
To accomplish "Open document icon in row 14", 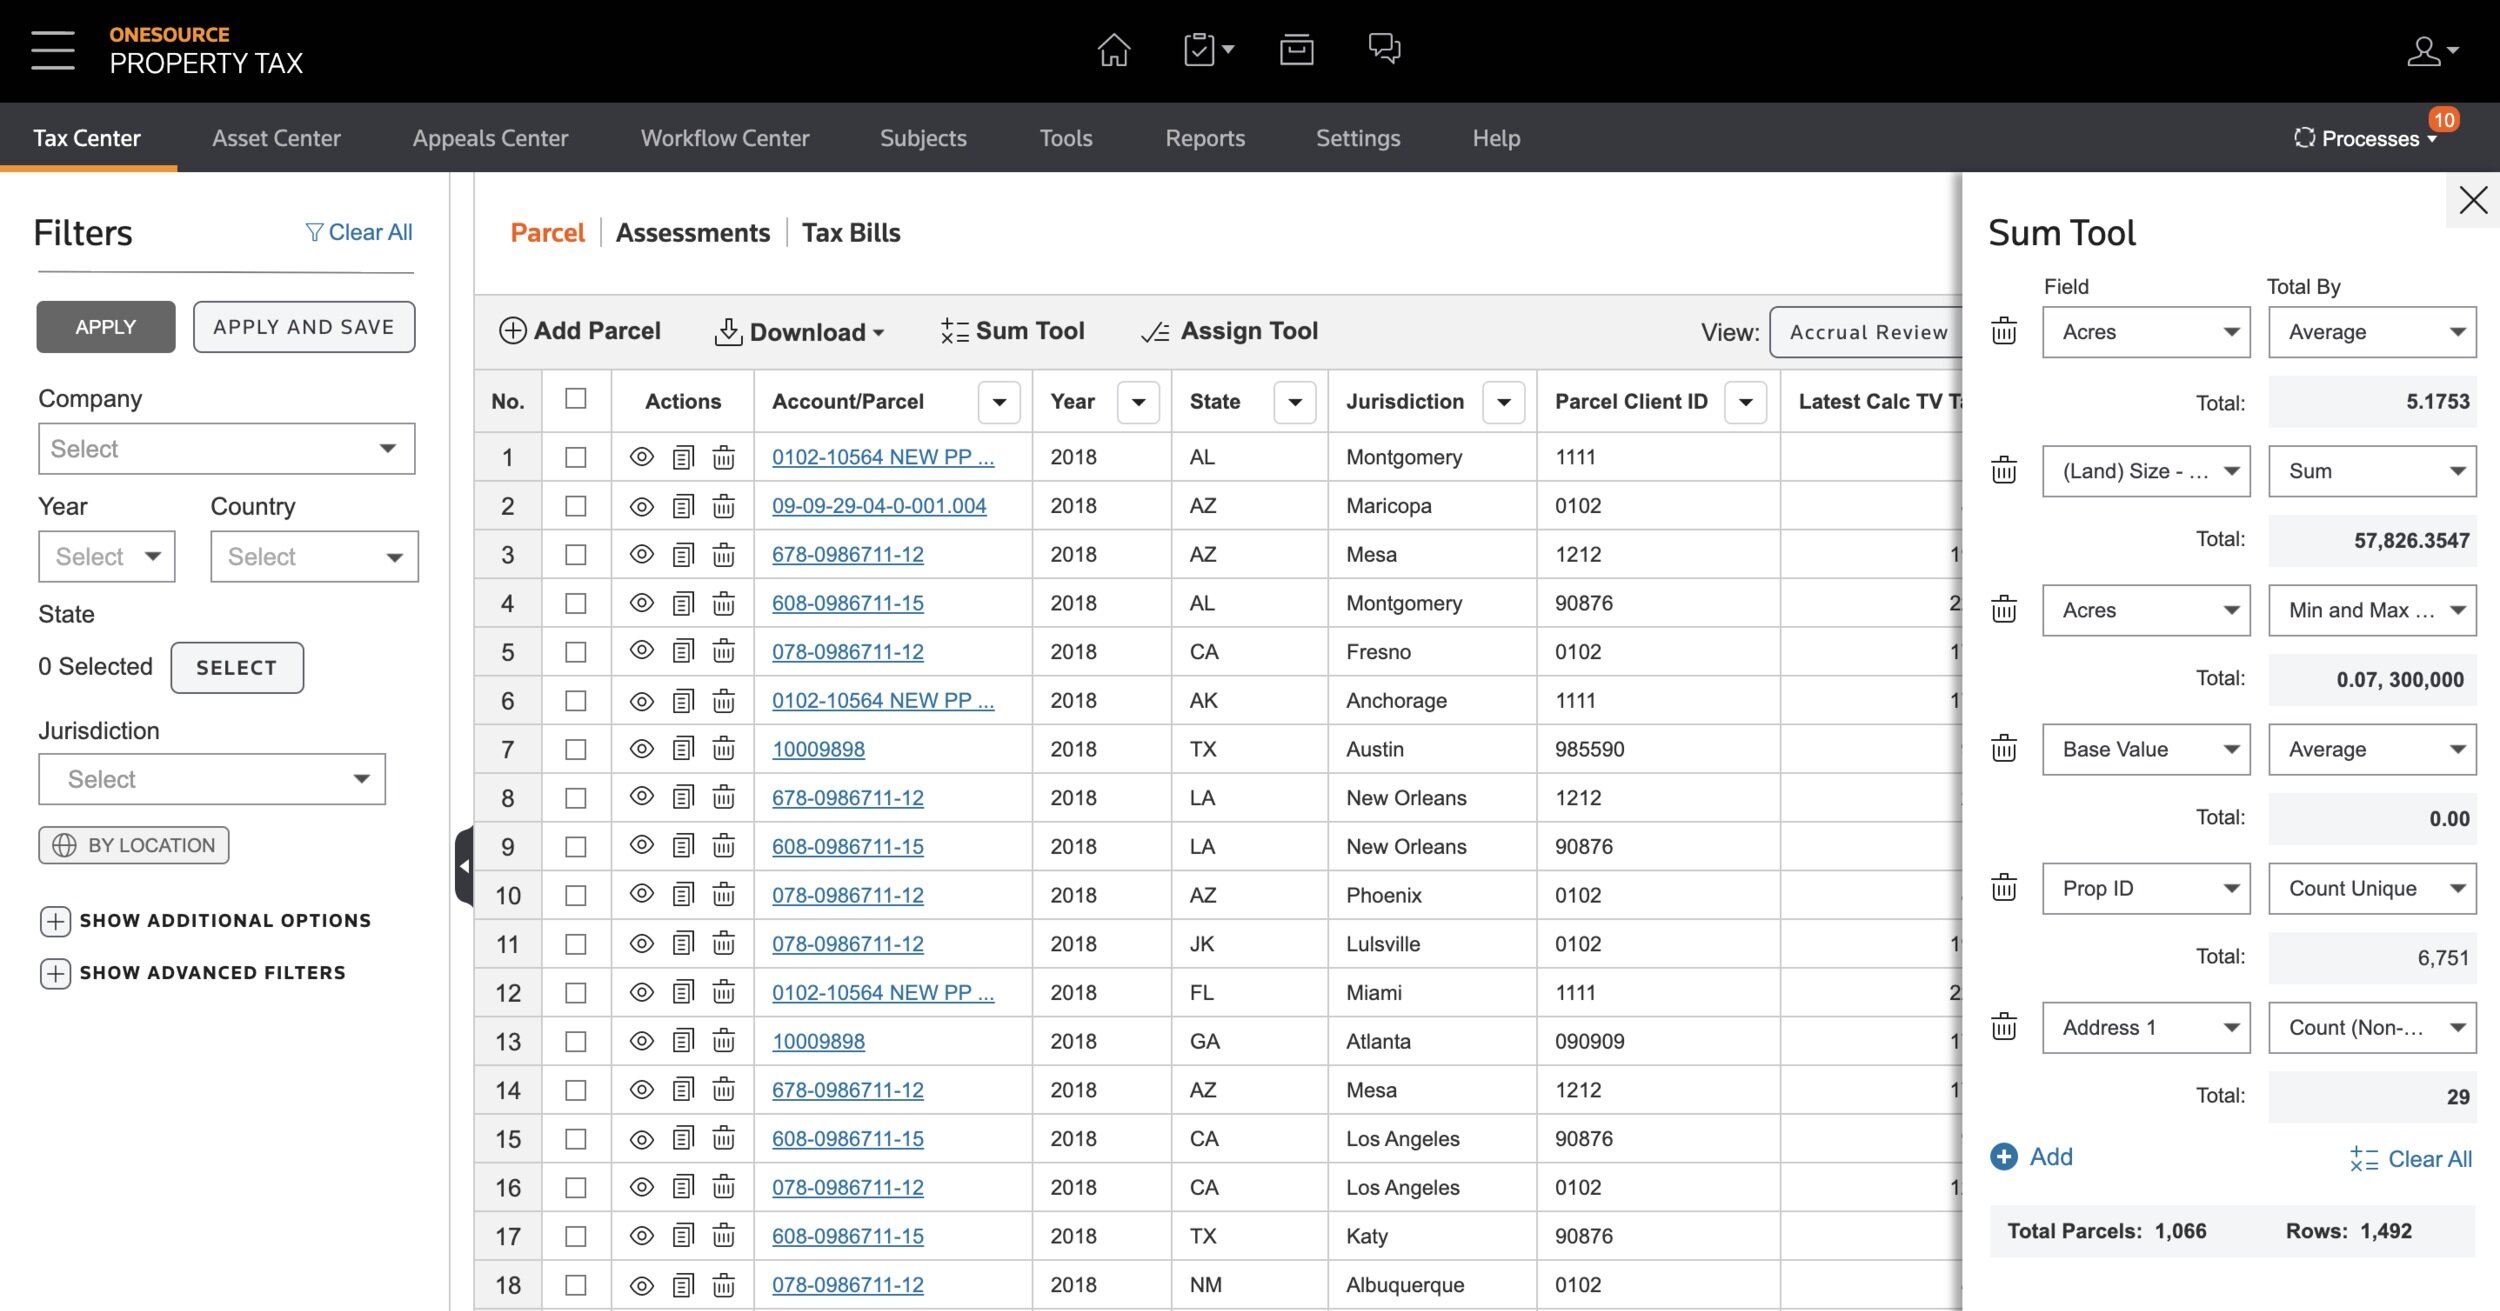I will [683, 1090].
